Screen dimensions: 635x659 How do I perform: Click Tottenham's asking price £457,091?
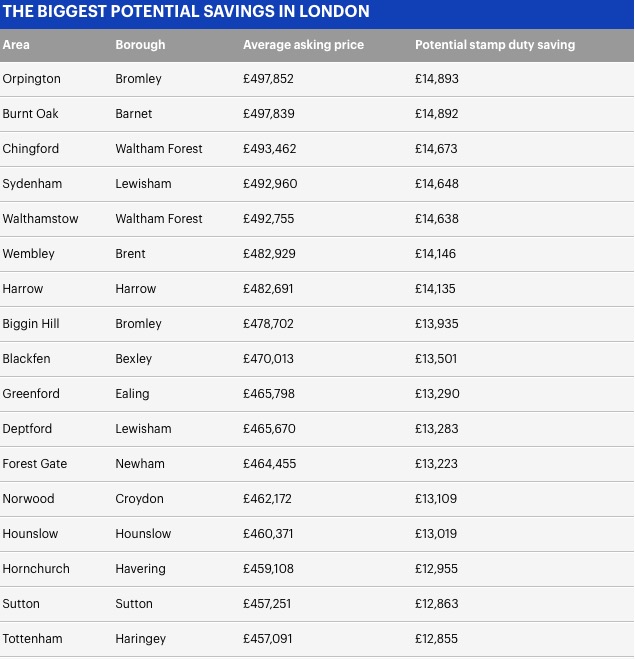click(267, 639)
